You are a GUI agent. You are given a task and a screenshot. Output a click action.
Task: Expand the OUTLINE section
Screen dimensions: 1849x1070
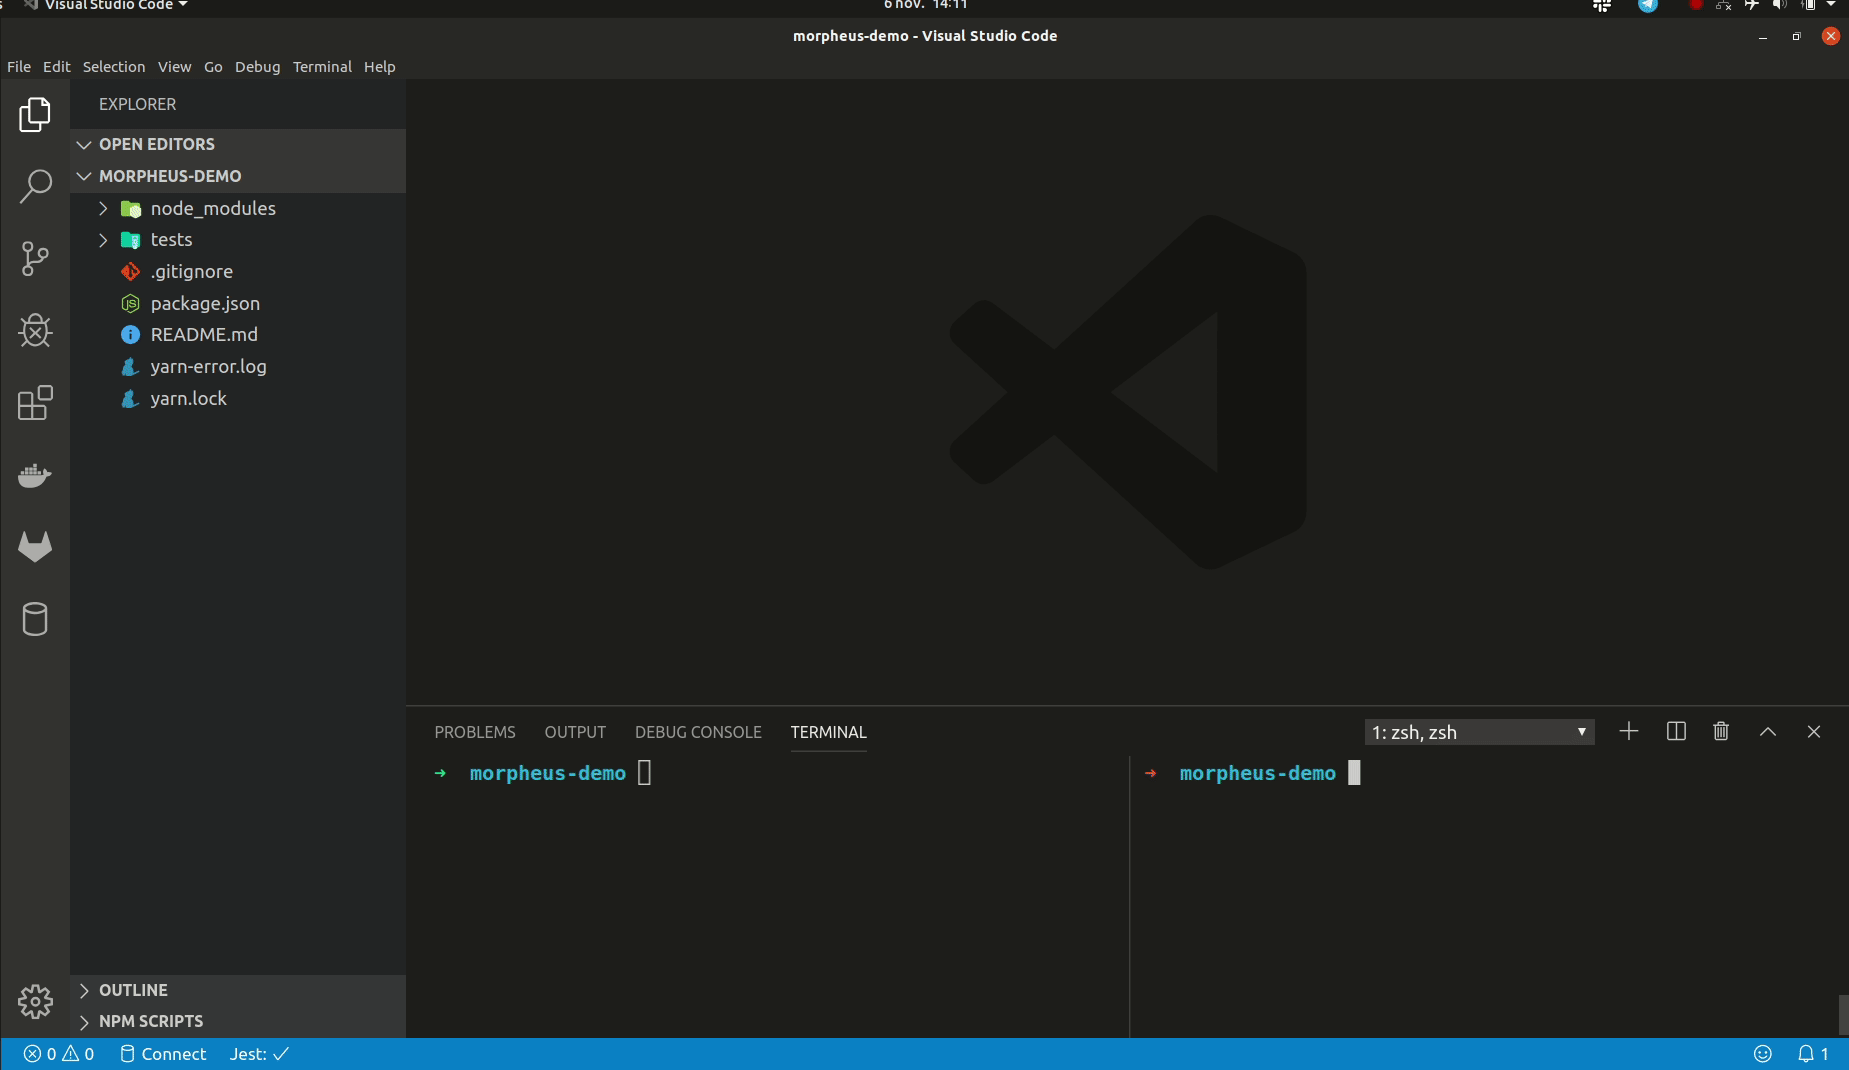click(238, 990)
